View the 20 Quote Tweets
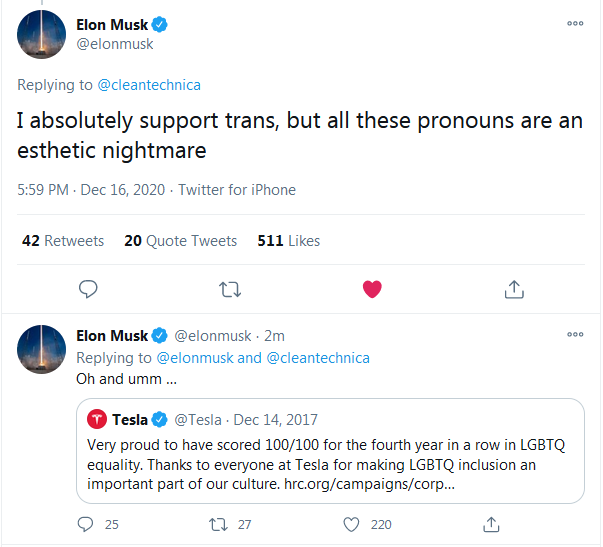This screenshot has height=547, width=603. [180, 241]
